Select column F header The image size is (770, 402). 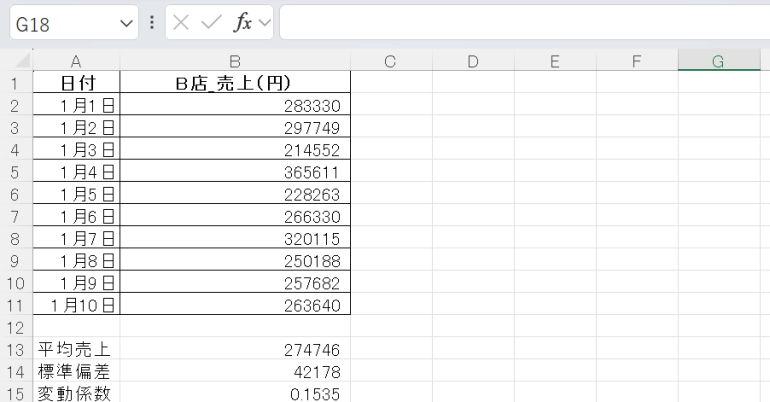click(x=637, y=61)
